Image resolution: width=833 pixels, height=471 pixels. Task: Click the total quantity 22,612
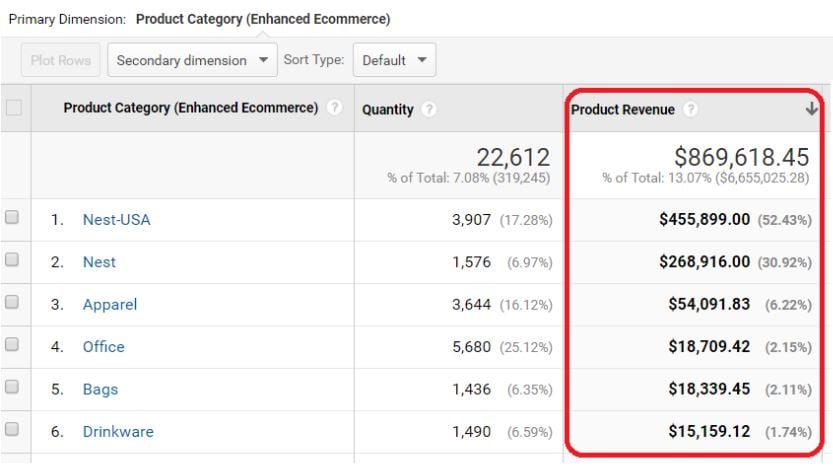[x=513, y=157]
